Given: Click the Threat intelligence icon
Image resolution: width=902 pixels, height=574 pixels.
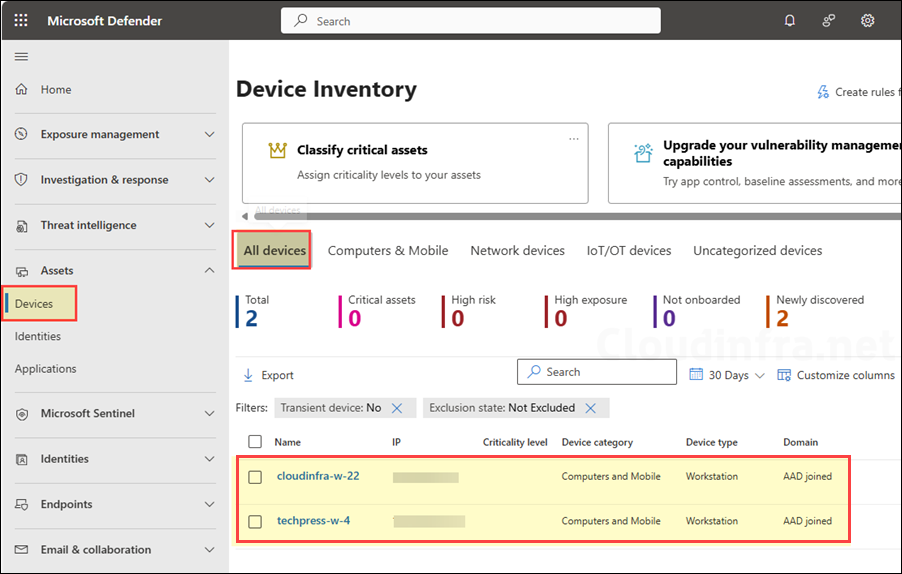Looking at the screenshot, I should pos(21,225).
